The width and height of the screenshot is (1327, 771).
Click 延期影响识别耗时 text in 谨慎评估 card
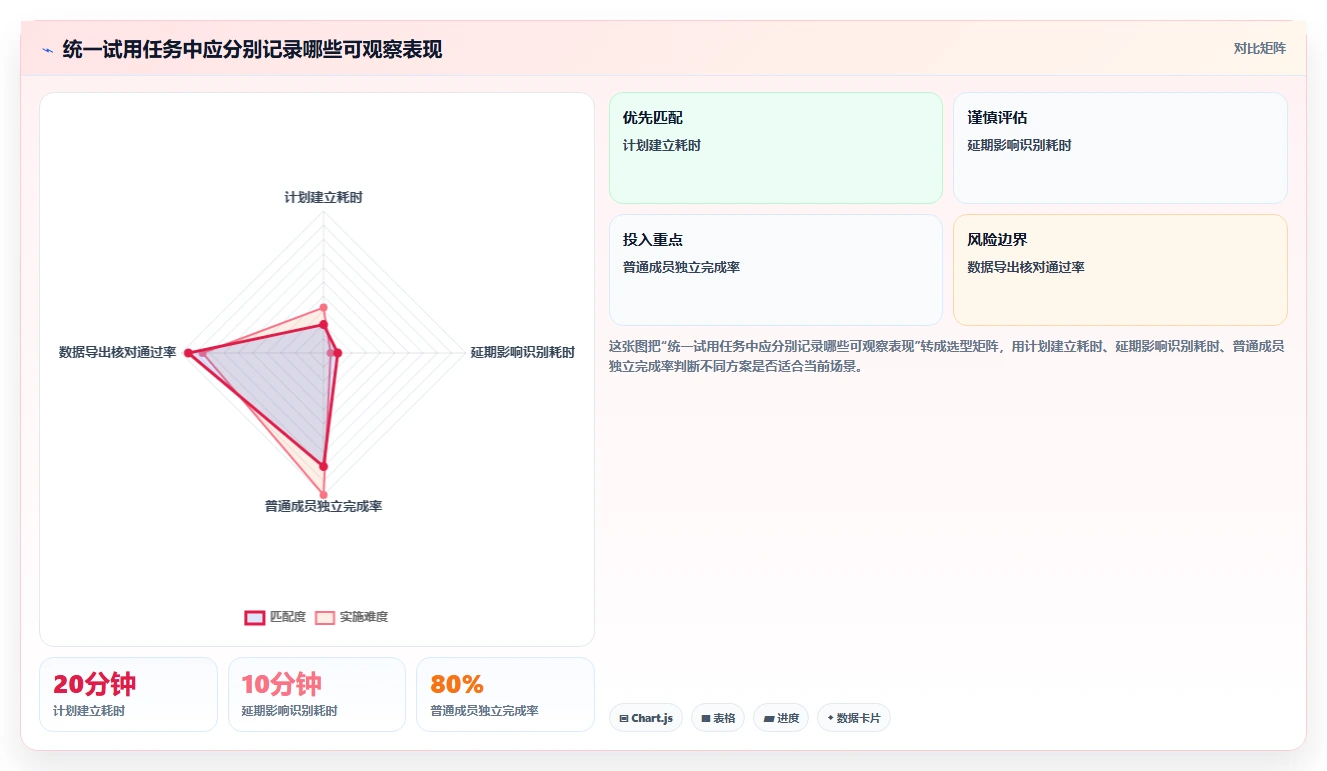tap(1019, 145)
